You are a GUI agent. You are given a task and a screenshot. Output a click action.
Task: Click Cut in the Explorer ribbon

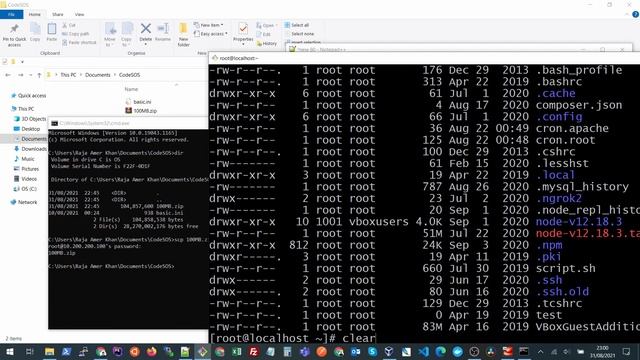click(x=69, y=25)
